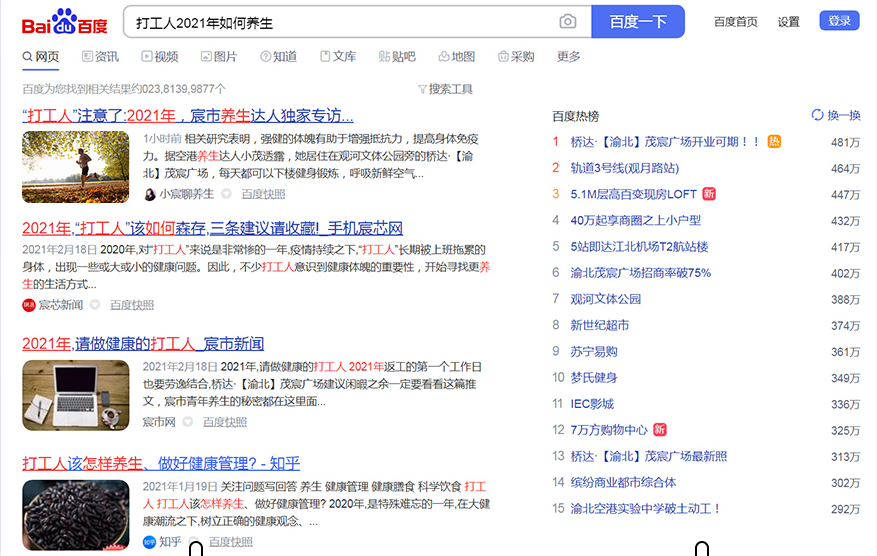The image size is (877, 556).
Task: Open 百度快照 for 宸芯新闻 result
Action: pos(131,305)
